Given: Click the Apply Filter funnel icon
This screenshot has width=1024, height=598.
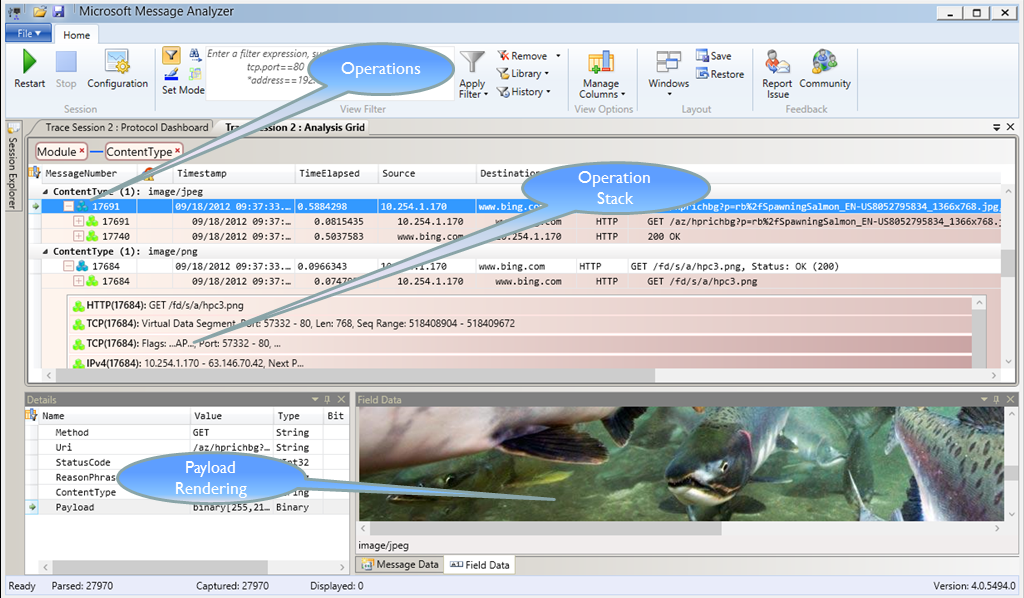Looking at the screenshot, I should pyautogui.click(x=472, y=63).
